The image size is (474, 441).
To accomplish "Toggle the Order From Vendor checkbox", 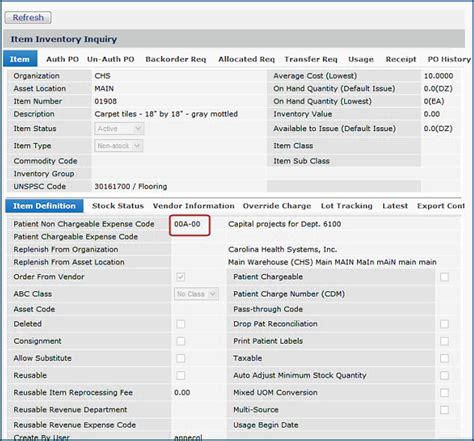I will 181,277.
